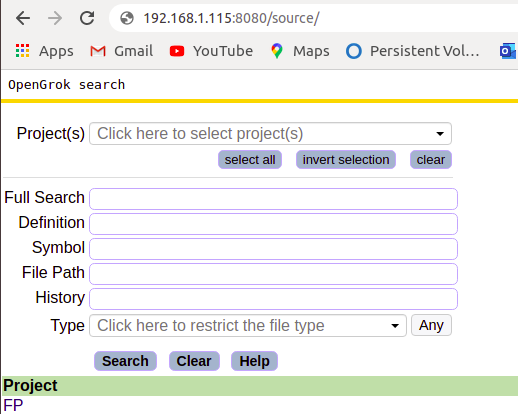The width and height of the screenshot is (518, 414).
Task: Expand the Project(s) selection dropdown
Action: [270, 134]
